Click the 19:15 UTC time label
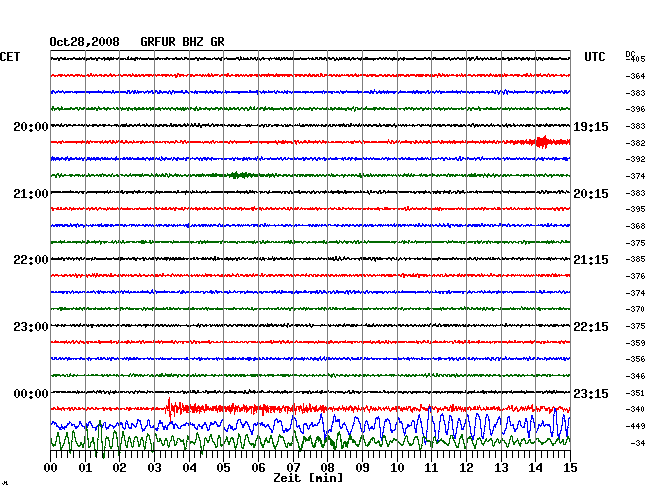Viewport: 650px width, 494px height. [x=591, y=127]
